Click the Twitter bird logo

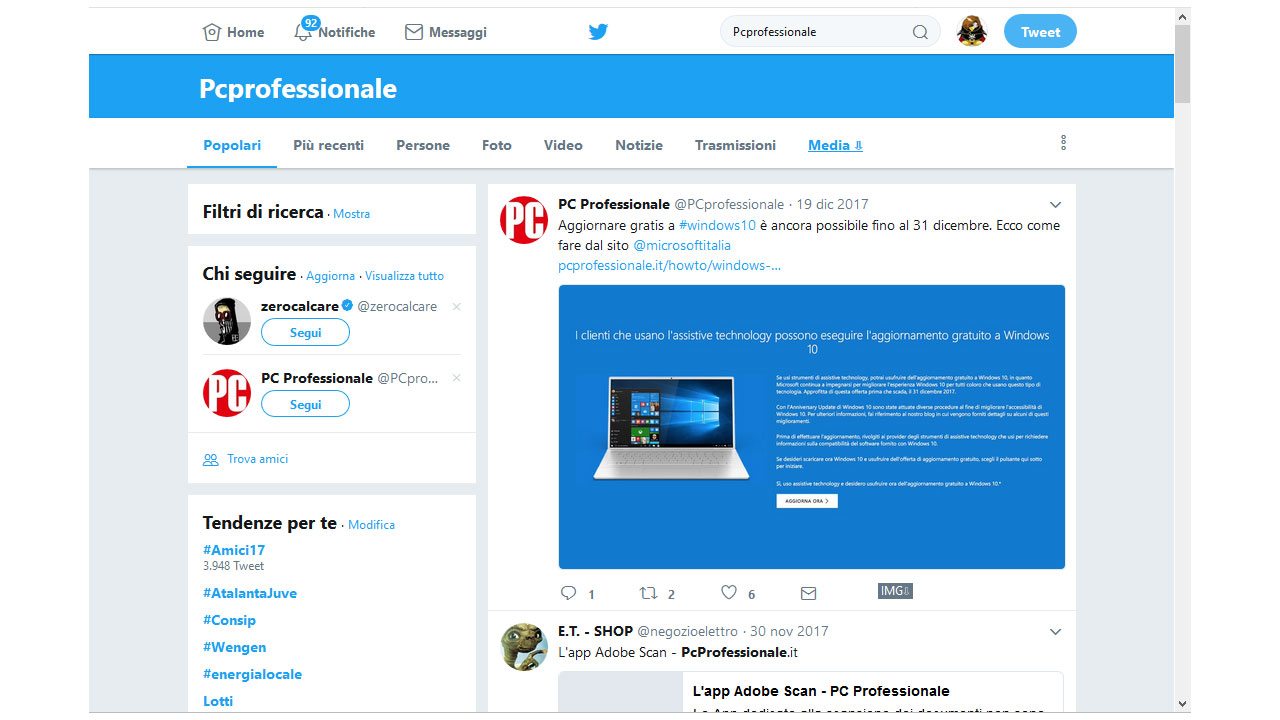(598, 32)
